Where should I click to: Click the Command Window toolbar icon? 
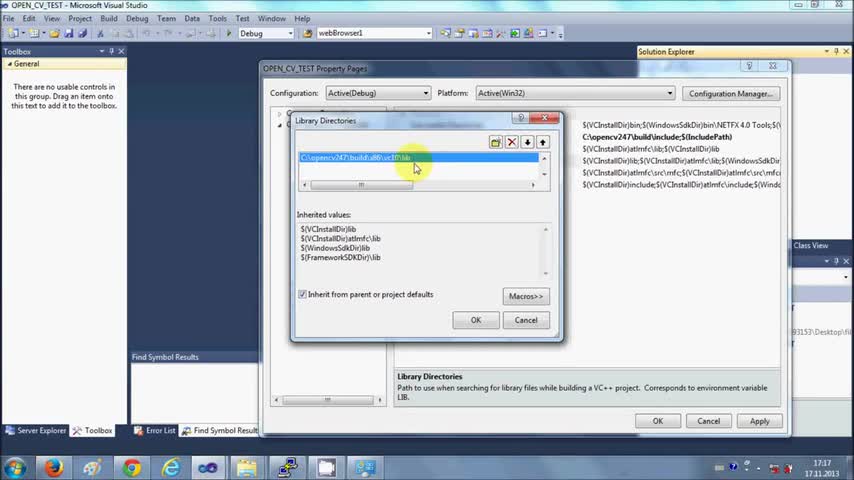[542, 33]
